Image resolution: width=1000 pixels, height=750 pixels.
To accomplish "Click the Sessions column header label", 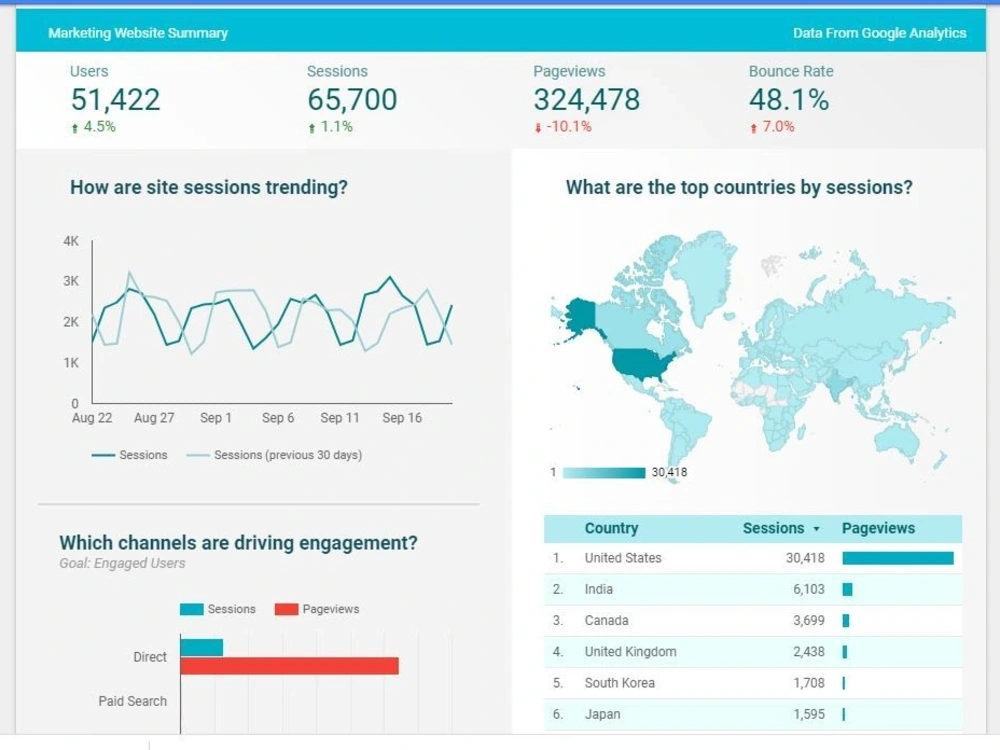I will coord(773,528).
